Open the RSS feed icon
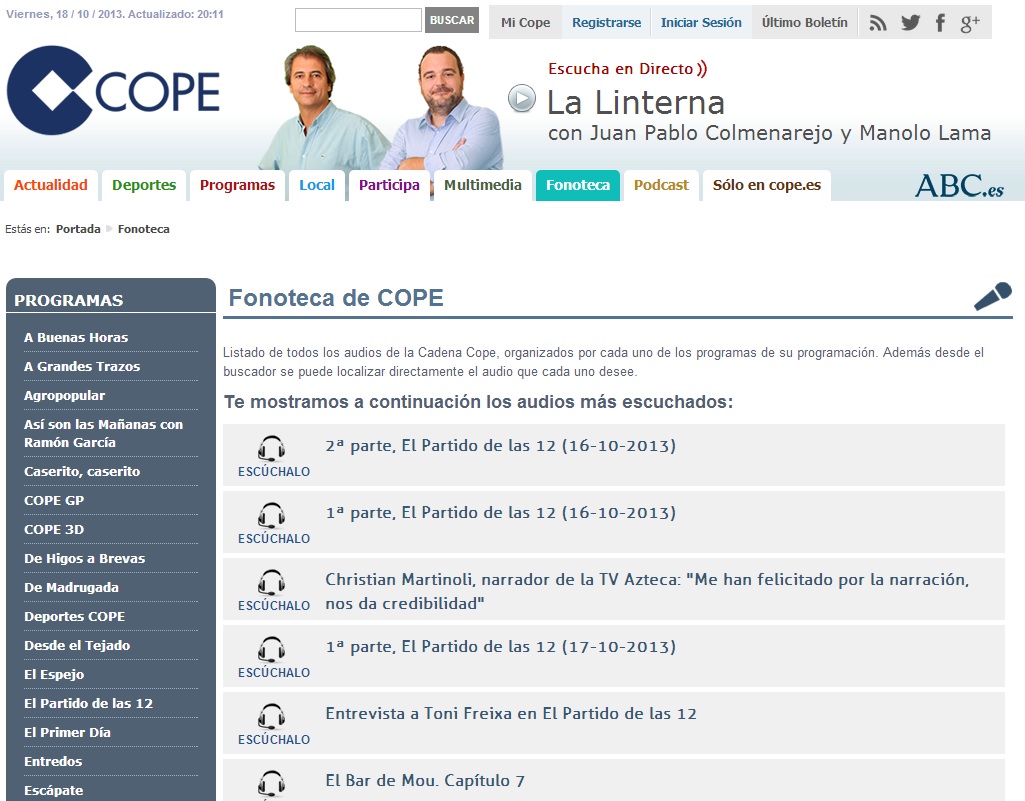The width and height of the screenshot is (1025, 801). [x=877, y=23]
